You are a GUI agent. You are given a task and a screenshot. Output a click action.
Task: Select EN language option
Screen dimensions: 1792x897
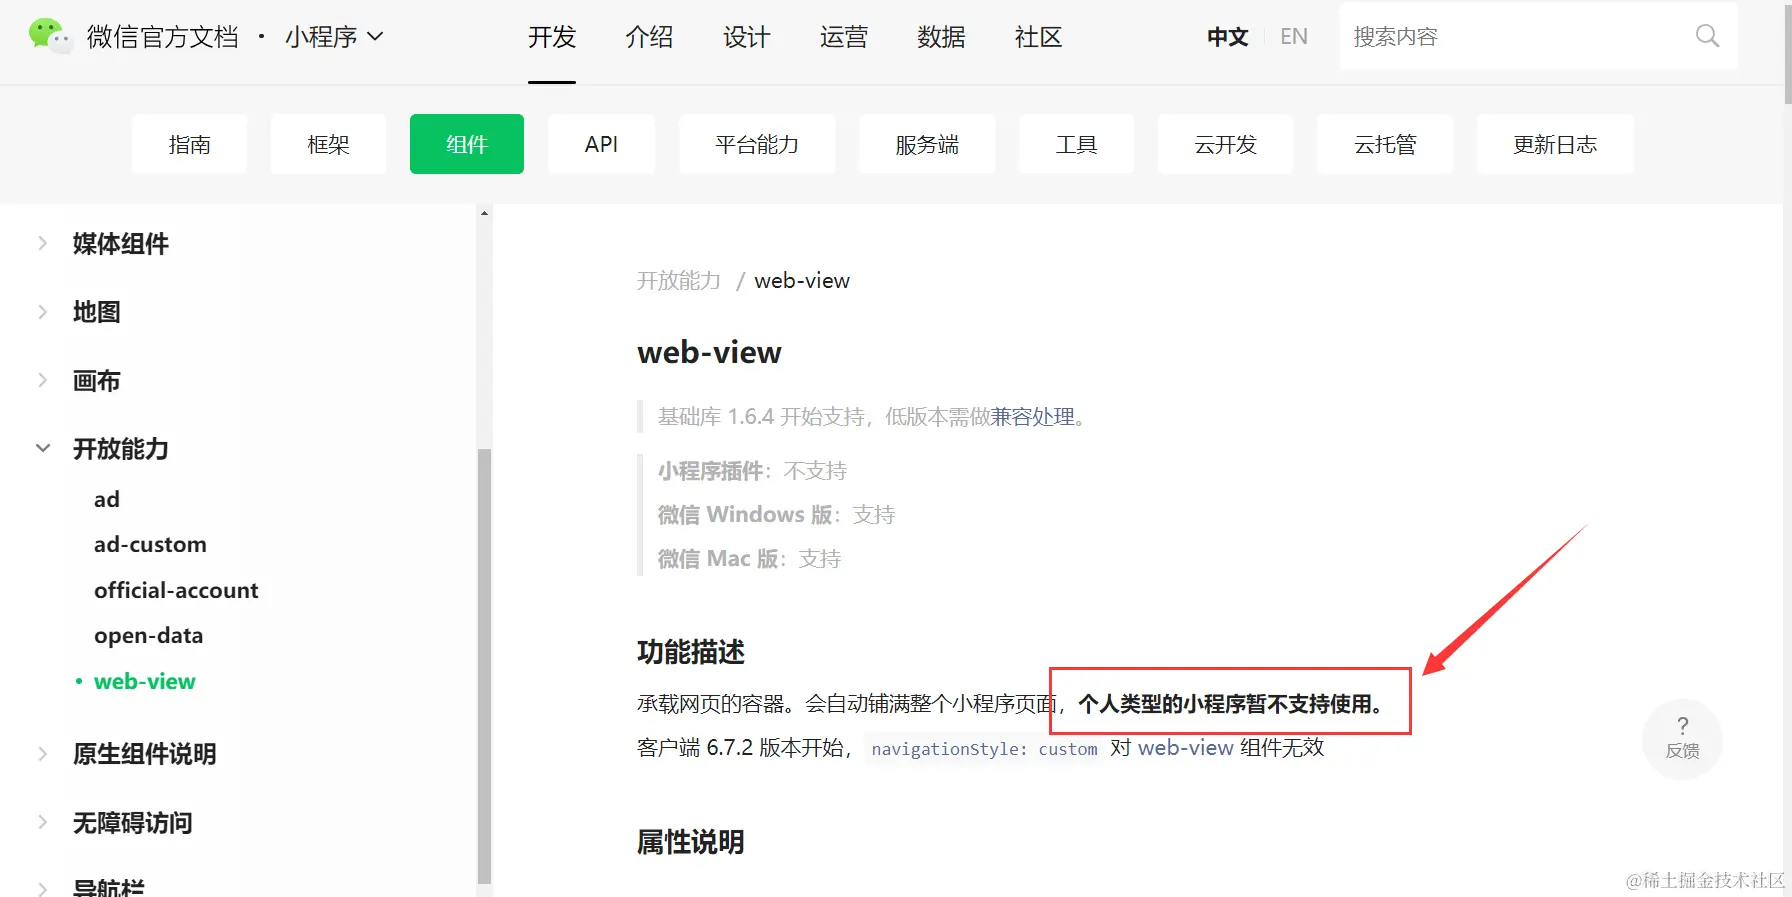point(1294,37)
